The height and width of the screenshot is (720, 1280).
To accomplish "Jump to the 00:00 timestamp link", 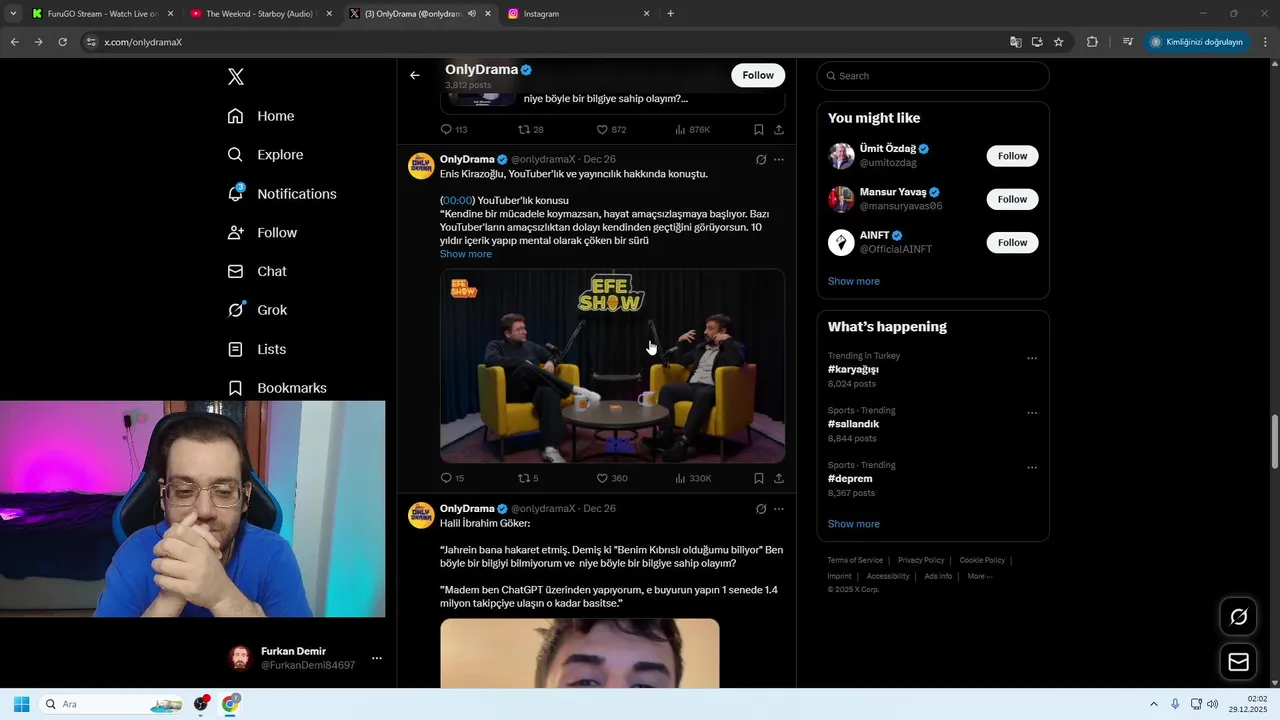I will (458, 200).
